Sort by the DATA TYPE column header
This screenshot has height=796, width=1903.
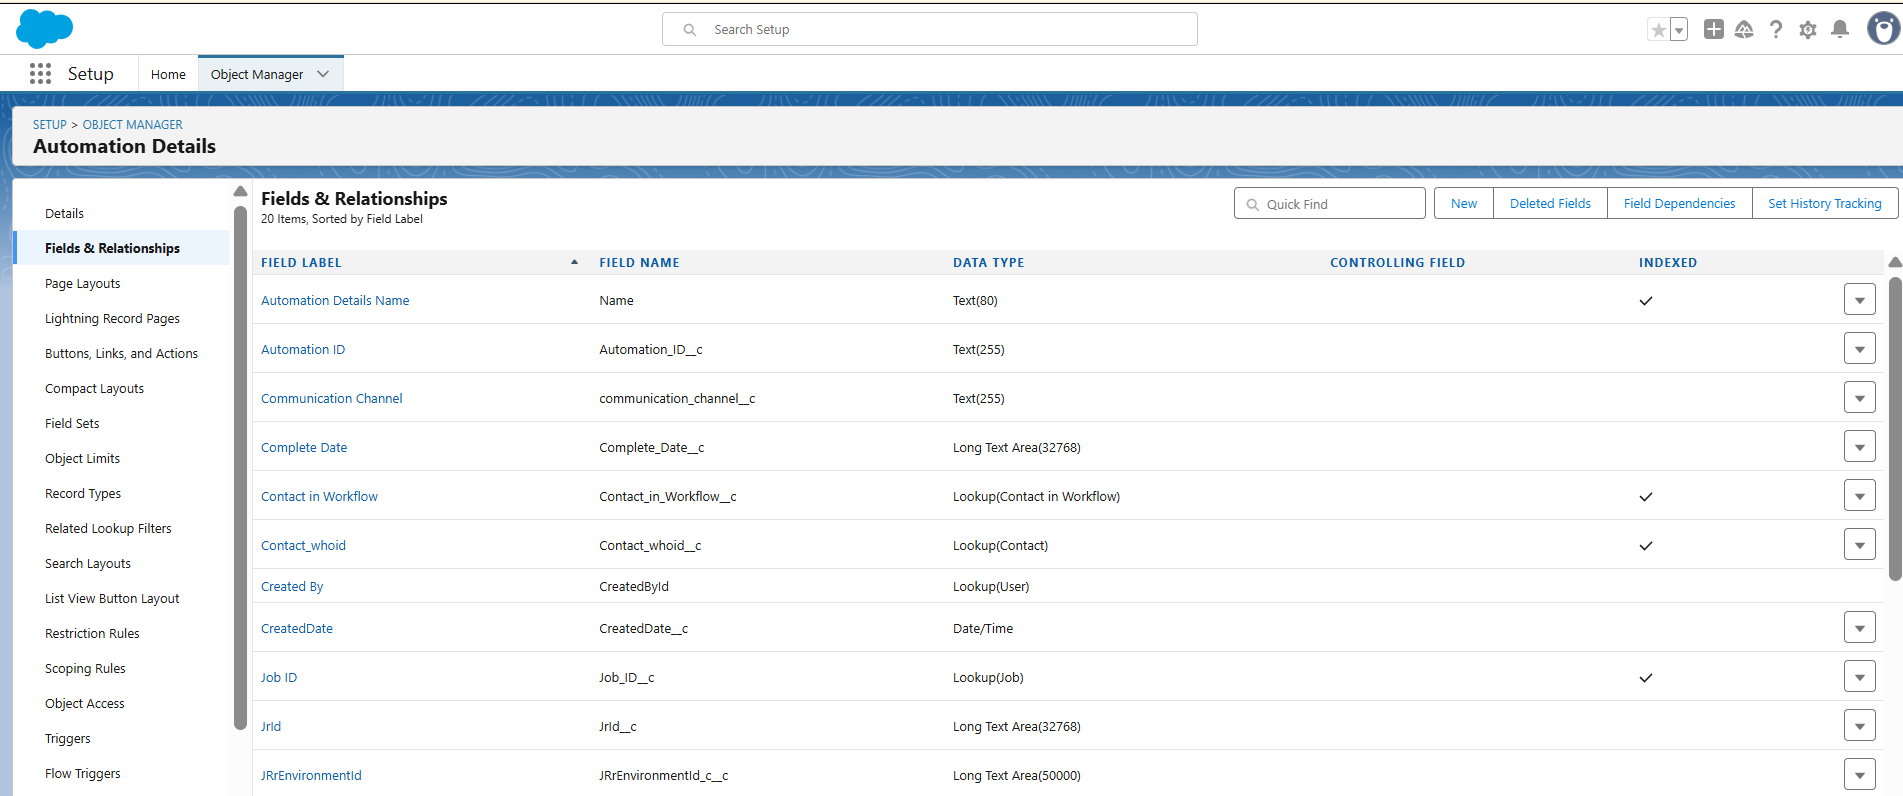coord(988,262)
